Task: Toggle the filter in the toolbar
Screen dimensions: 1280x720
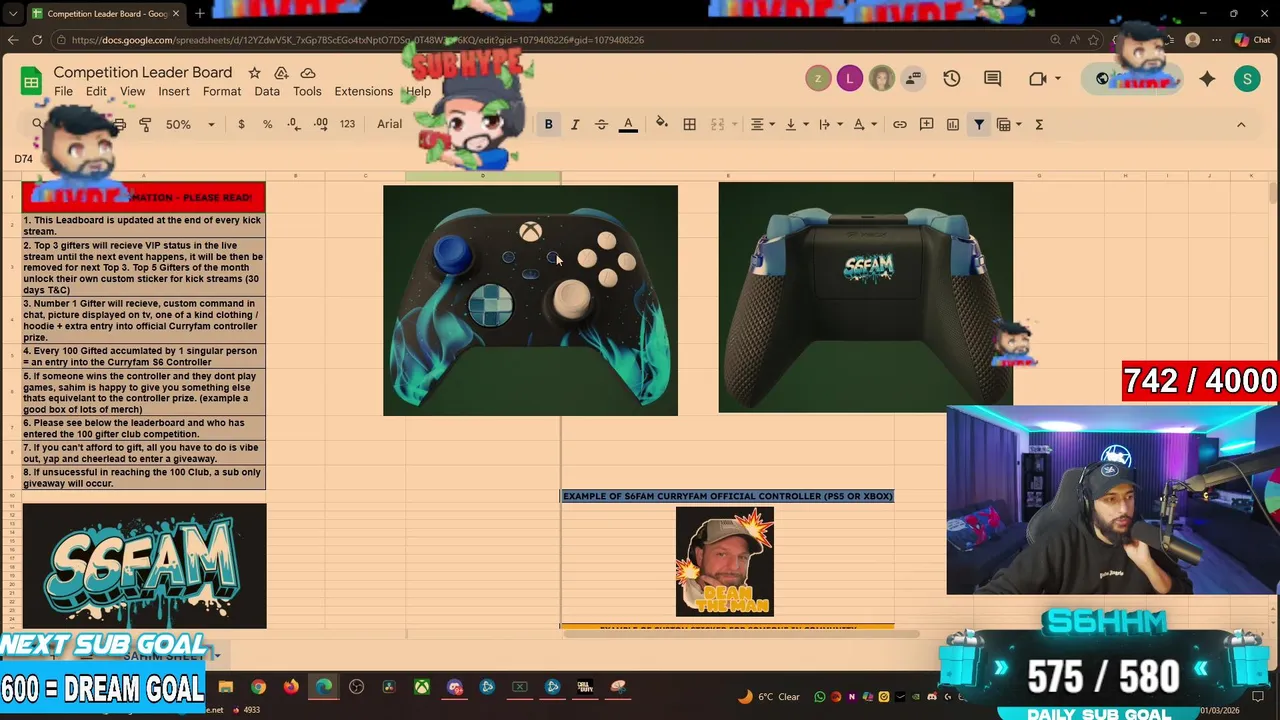Action: click(979, 124)
